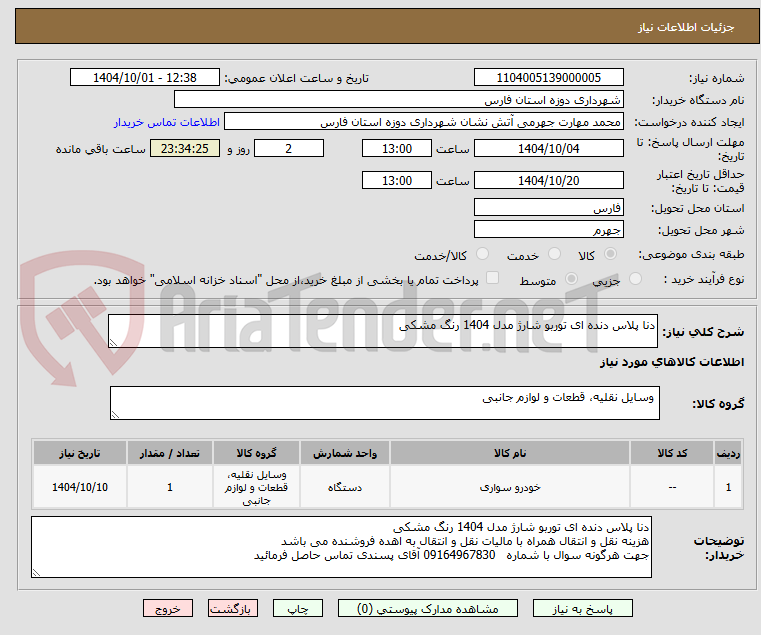Click the request creator field محمد مهارت جهرمی
This screenshot has width=761, height=635.
click(x=424, y=122)
